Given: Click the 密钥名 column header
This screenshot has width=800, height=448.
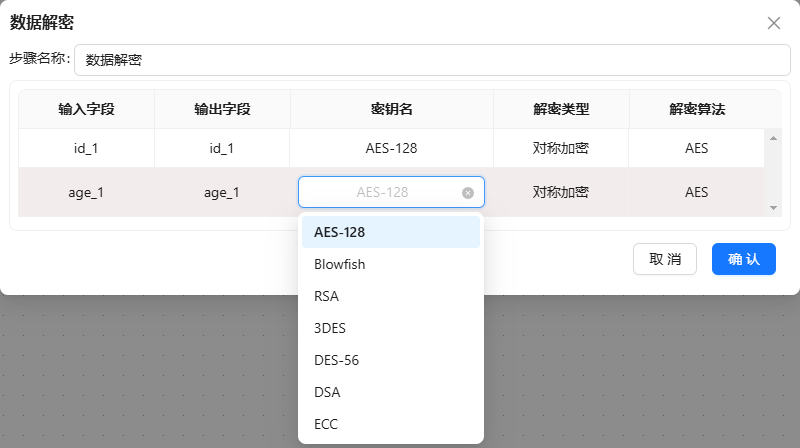Looking at the screenshot, I should tap(391, 109).
